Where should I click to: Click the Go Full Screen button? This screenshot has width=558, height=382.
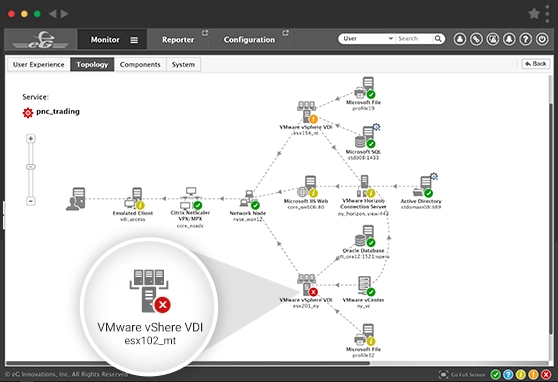pyautogui.click(x=462, y=375)
